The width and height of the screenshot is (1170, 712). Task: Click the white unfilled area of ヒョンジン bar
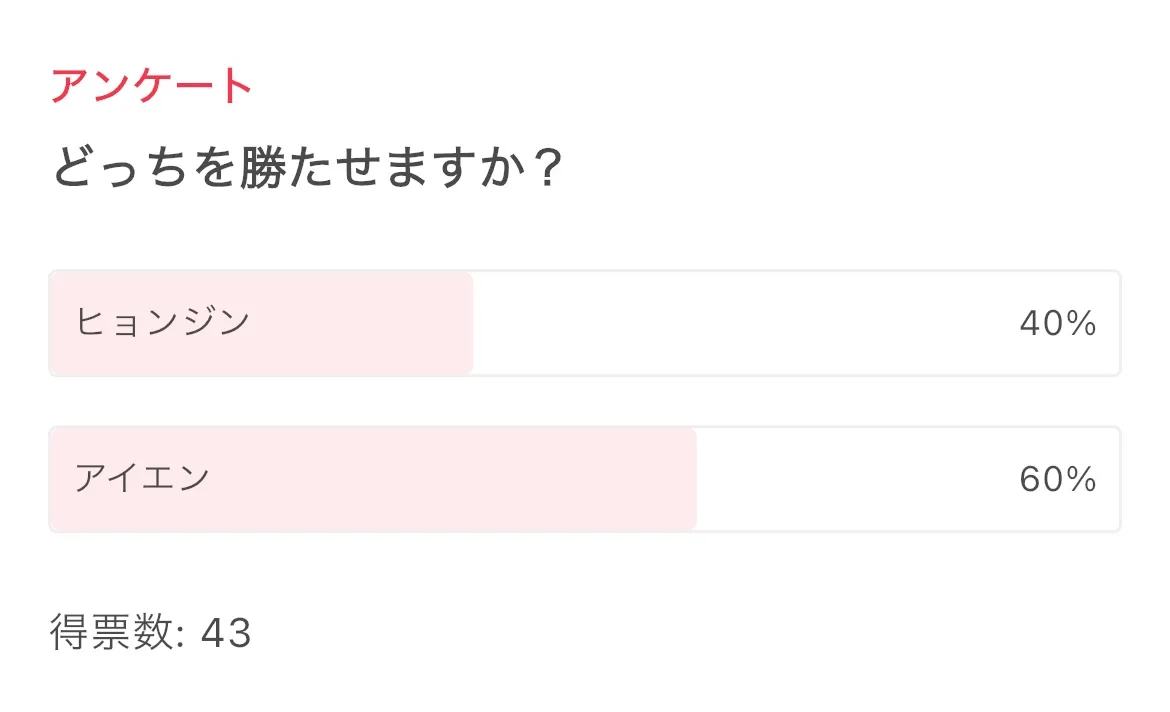[740, 323]
